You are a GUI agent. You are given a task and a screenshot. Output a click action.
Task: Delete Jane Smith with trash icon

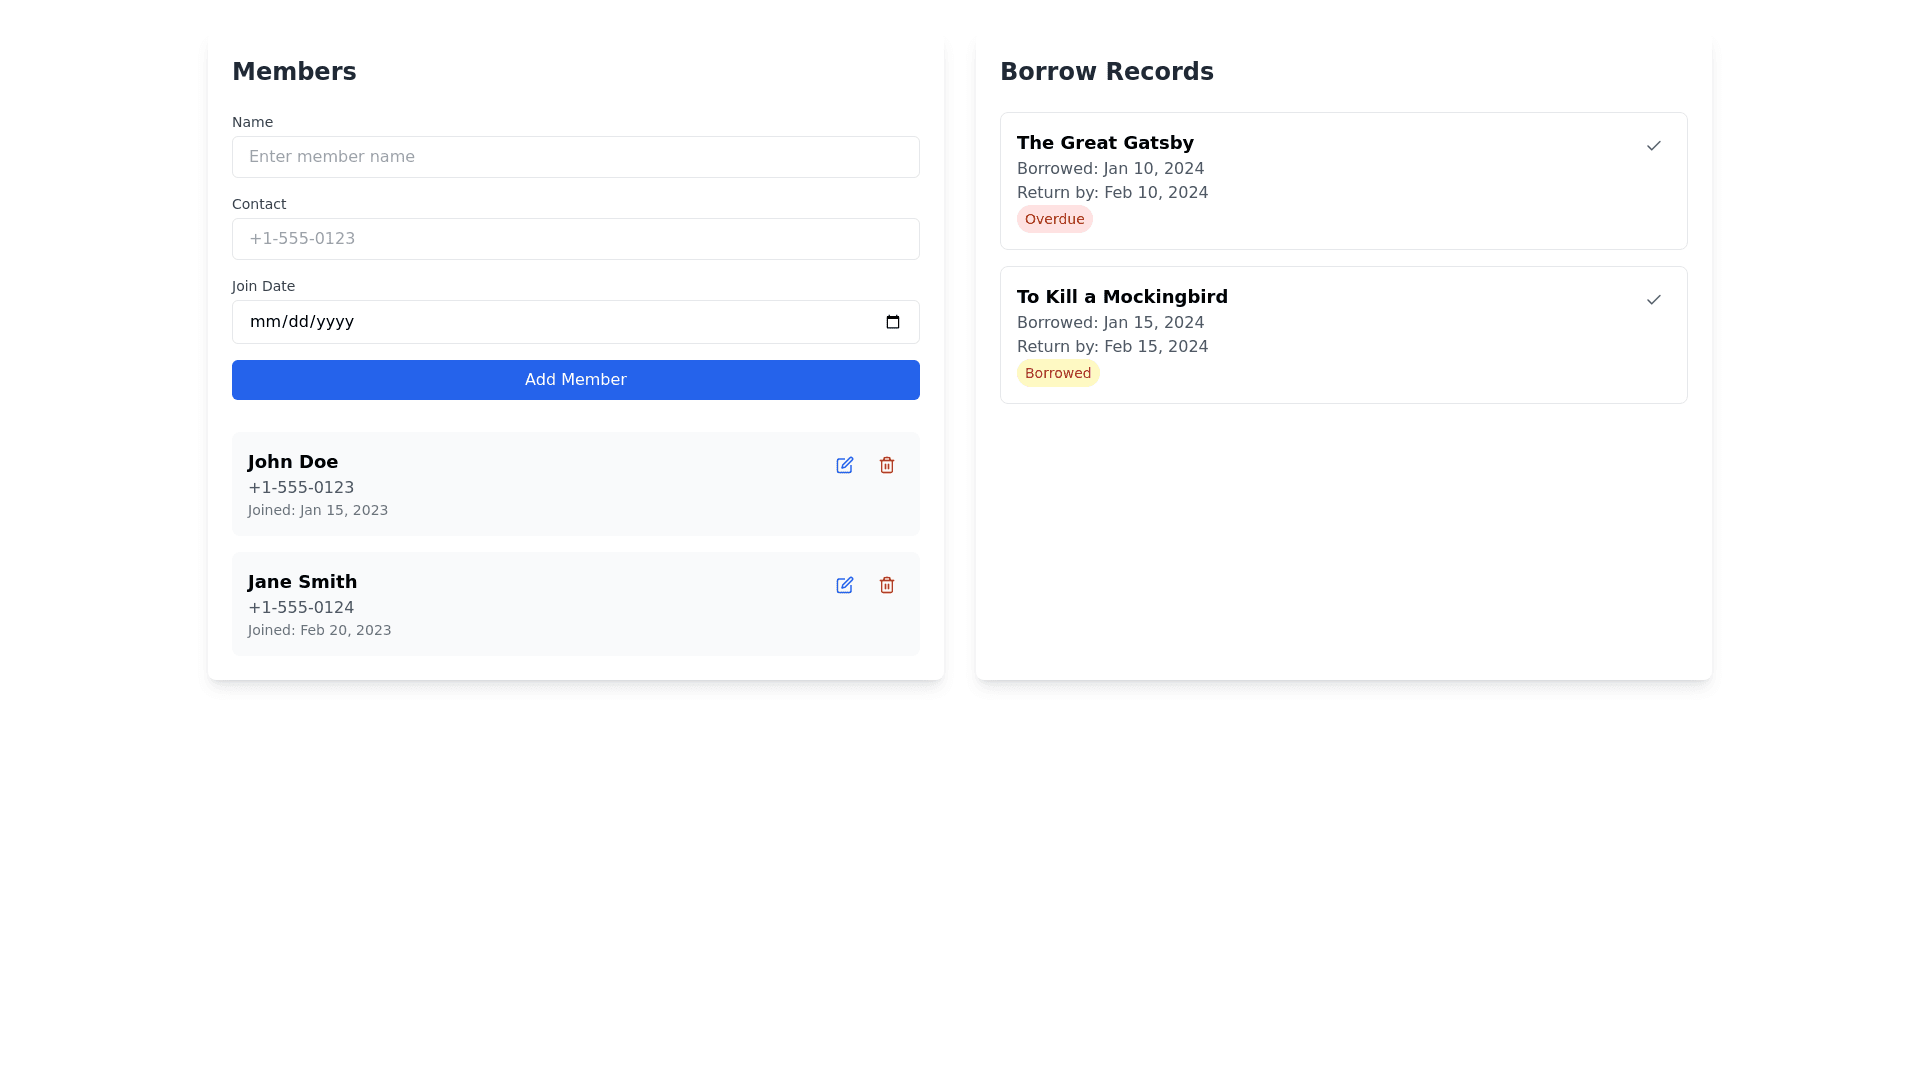point(886,585)
